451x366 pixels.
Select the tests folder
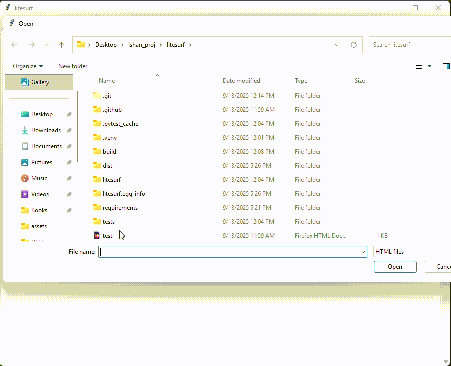[x=104, y=221]
